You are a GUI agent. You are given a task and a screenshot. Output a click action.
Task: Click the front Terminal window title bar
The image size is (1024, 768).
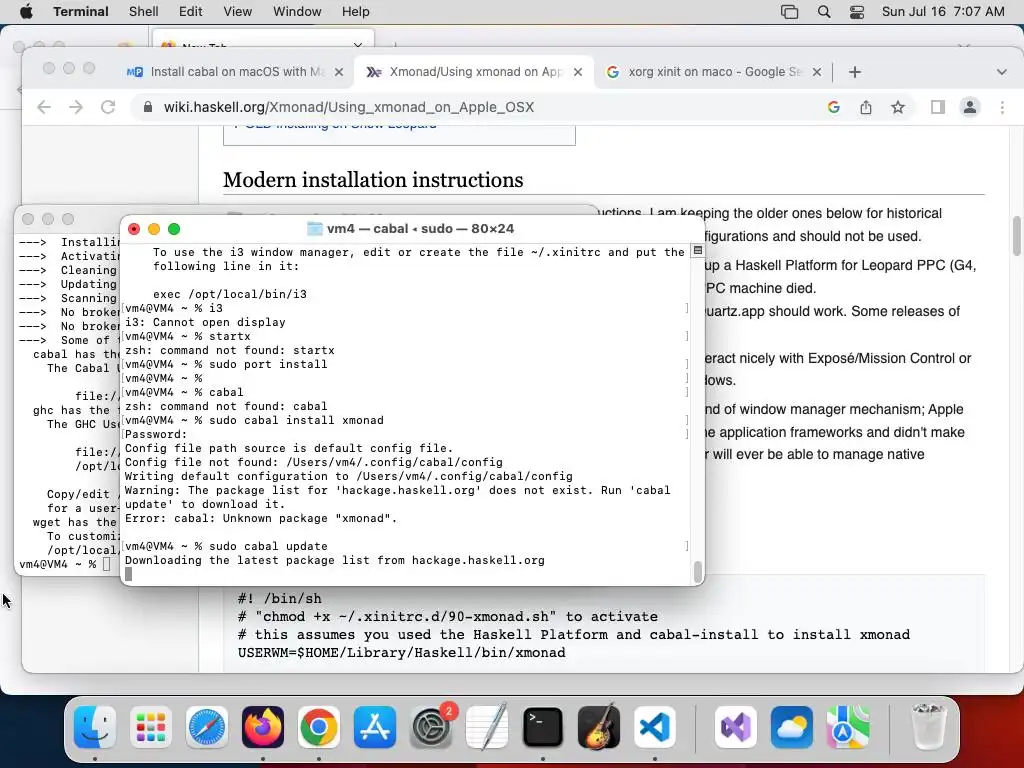pos(412,229)
